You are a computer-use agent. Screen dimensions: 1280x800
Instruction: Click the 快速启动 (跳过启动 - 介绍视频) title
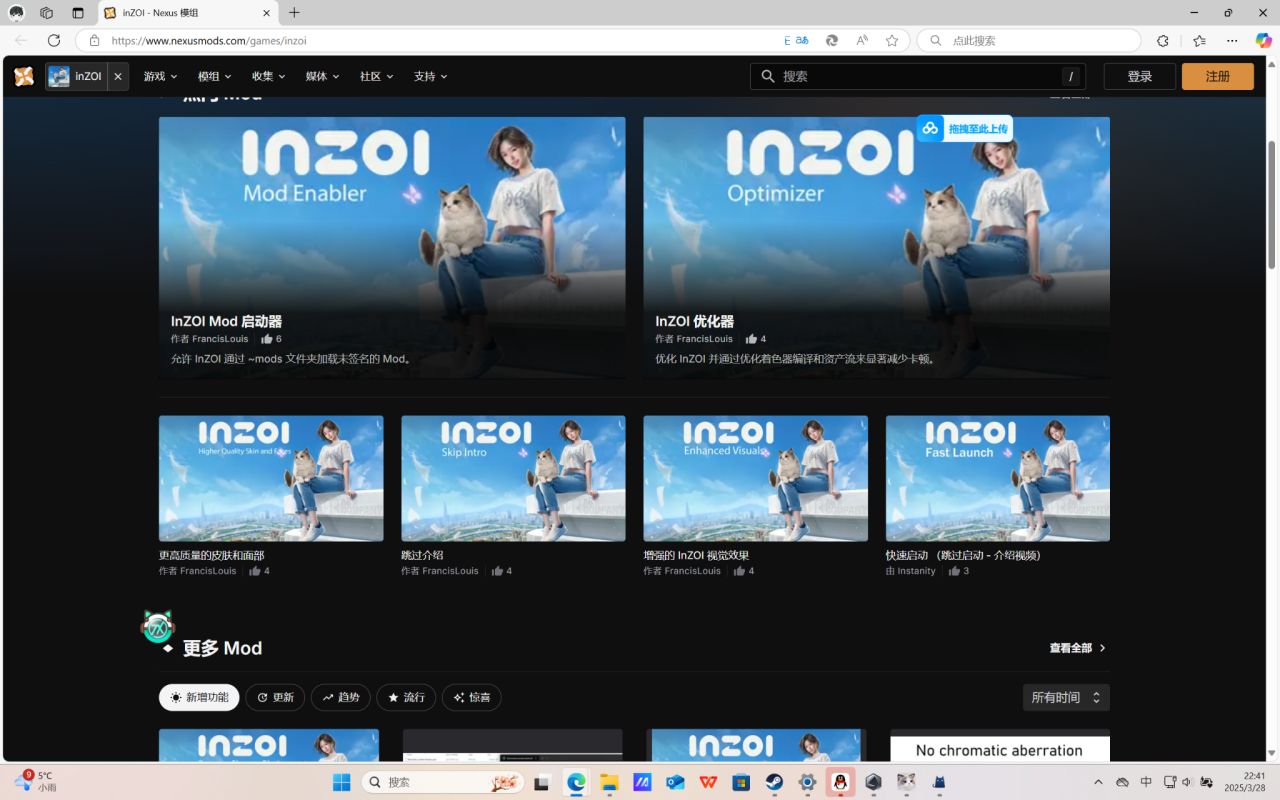(x=963, y=555)
